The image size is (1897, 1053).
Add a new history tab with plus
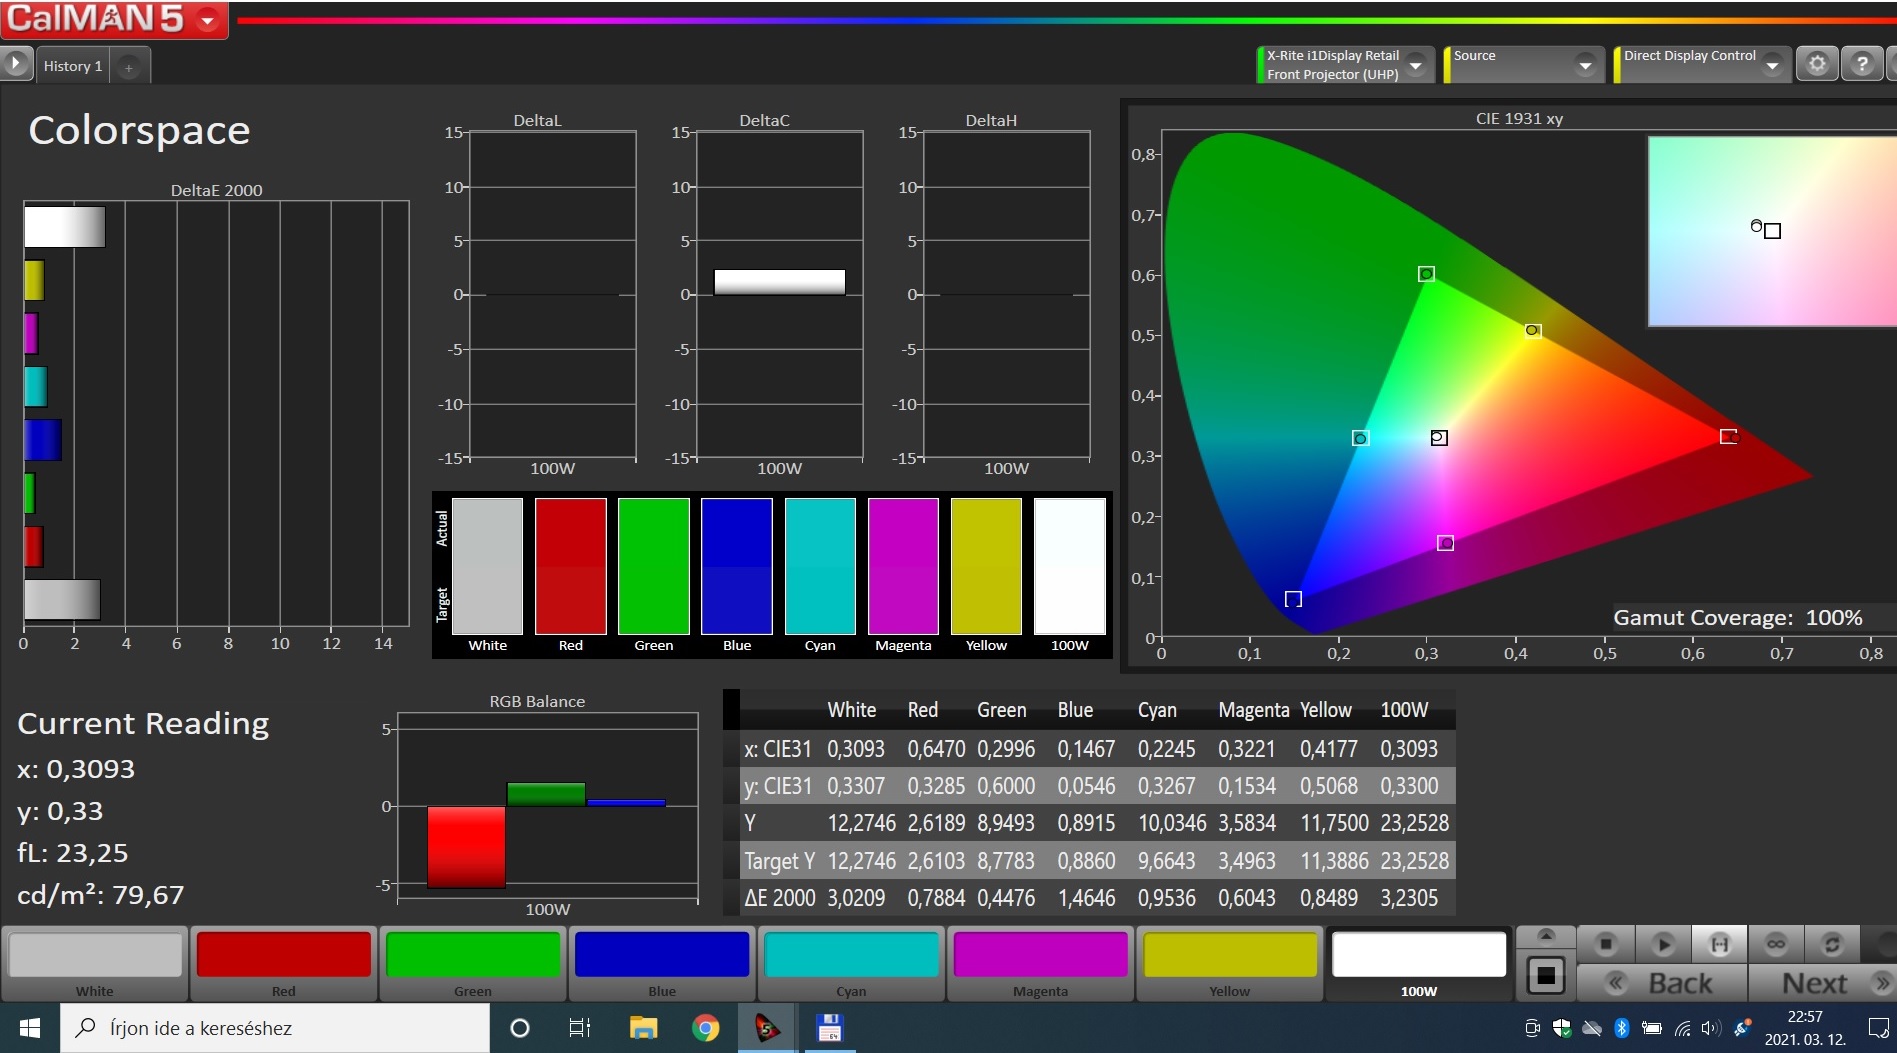[129, 67]
